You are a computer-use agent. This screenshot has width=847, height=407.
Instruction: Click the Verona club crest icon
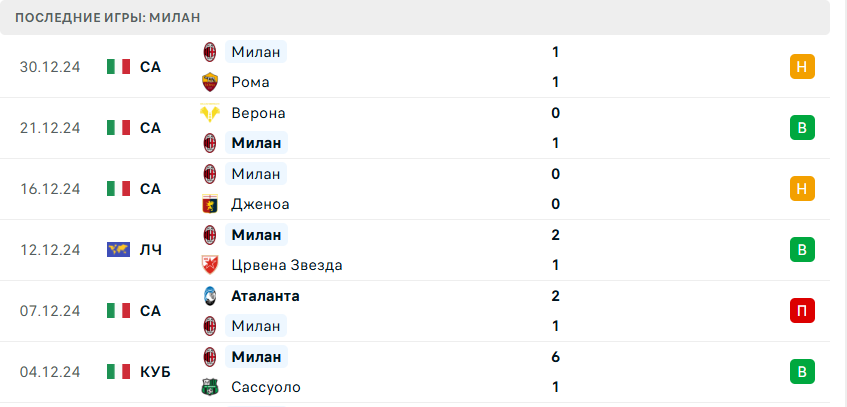210,113
